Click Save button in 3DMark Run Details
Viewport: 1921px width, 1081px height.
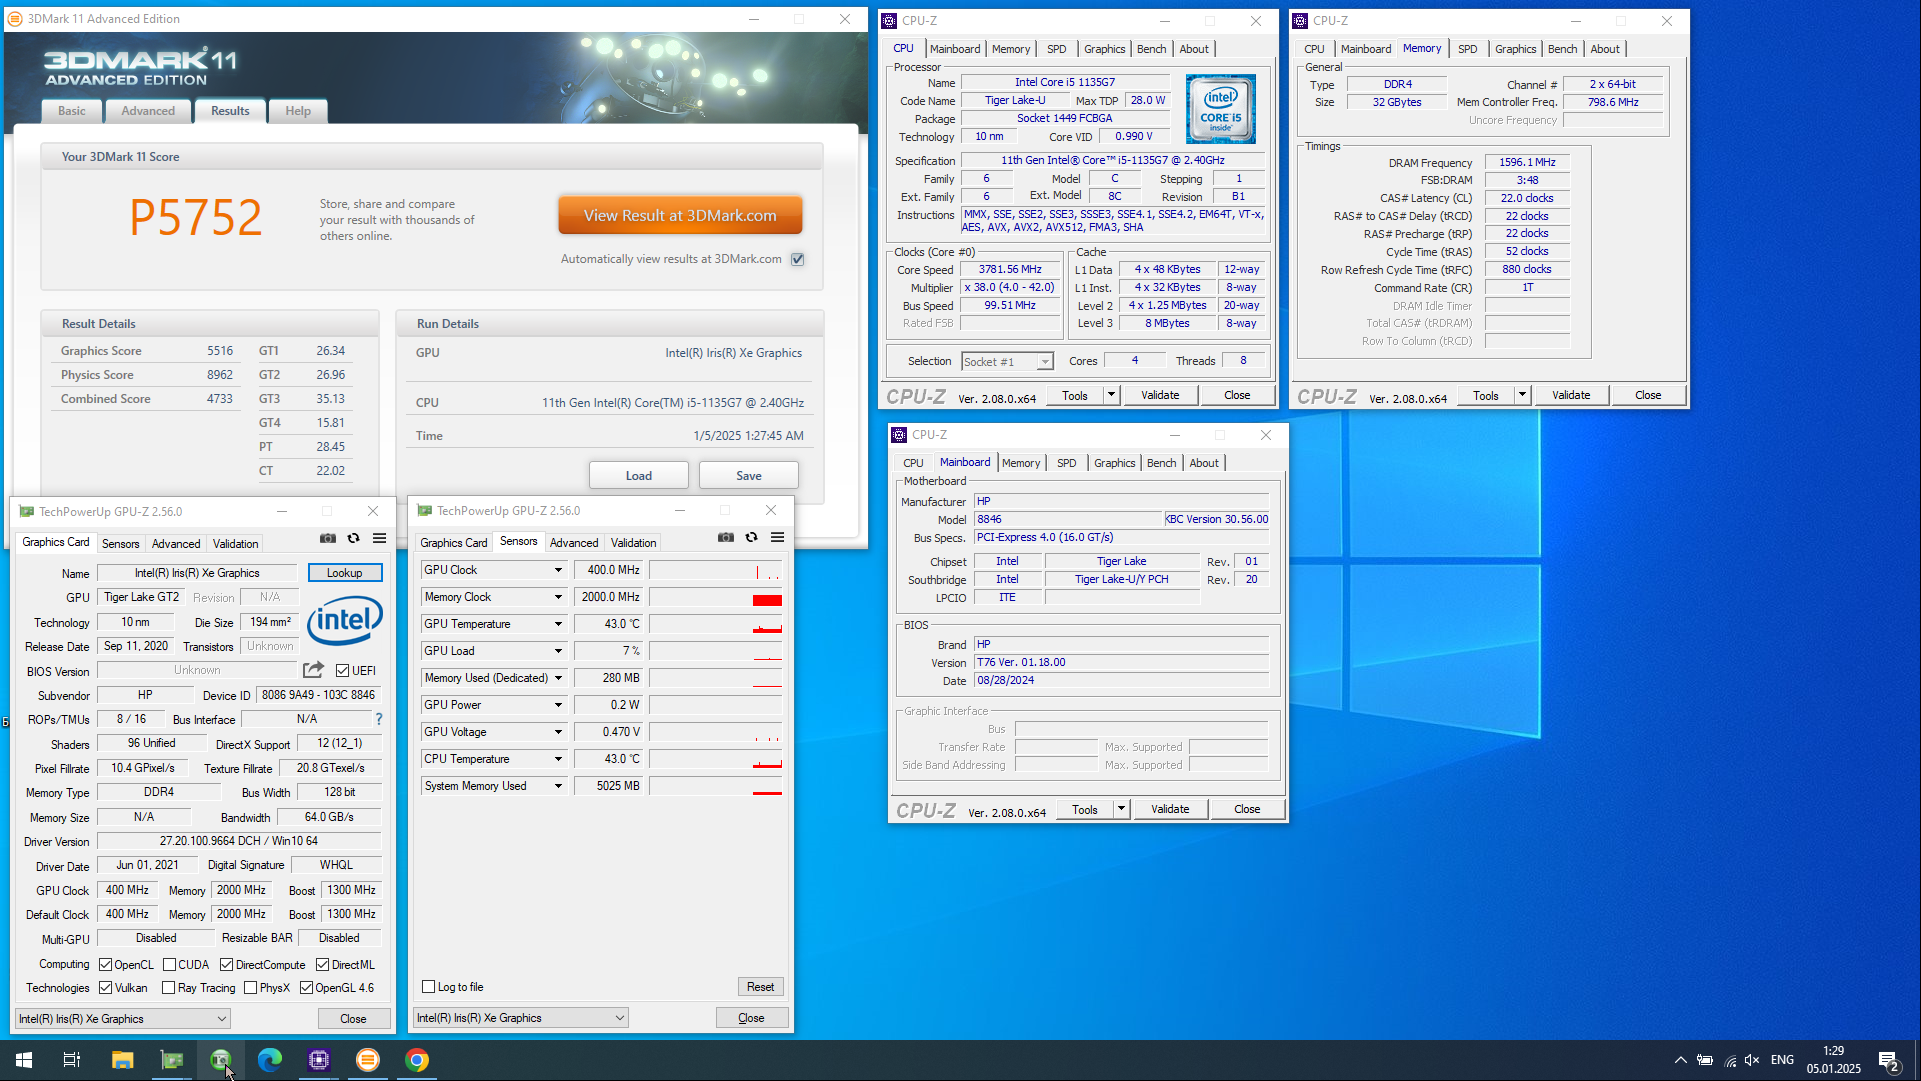749,475
